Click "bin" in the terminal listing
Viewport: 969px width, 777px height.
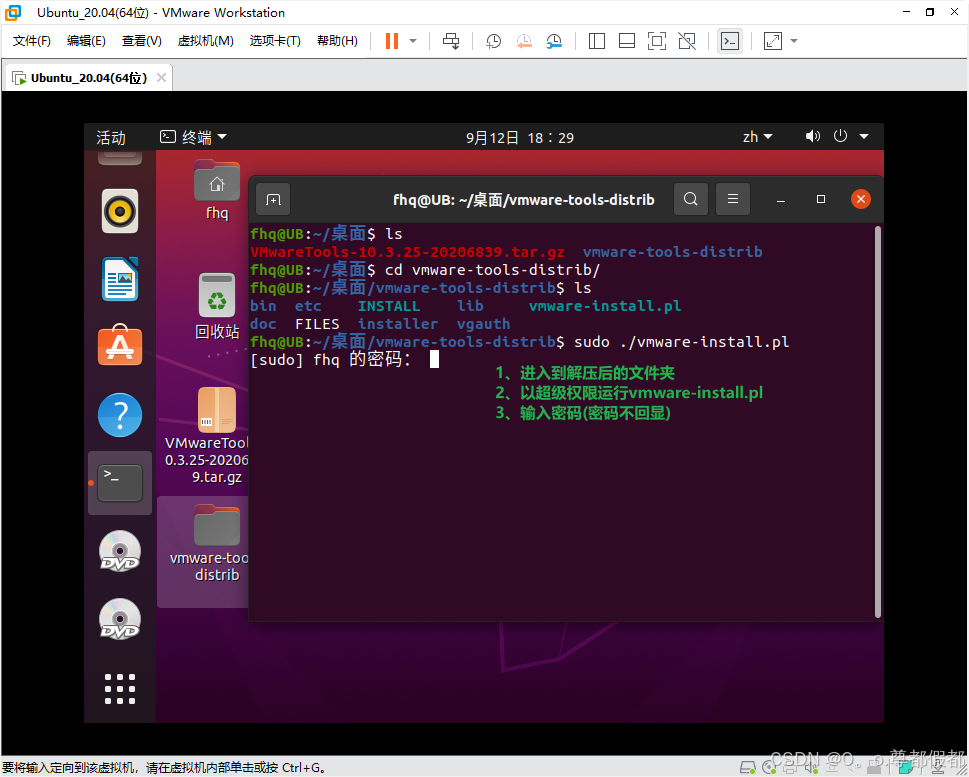[x=263, y=306]
